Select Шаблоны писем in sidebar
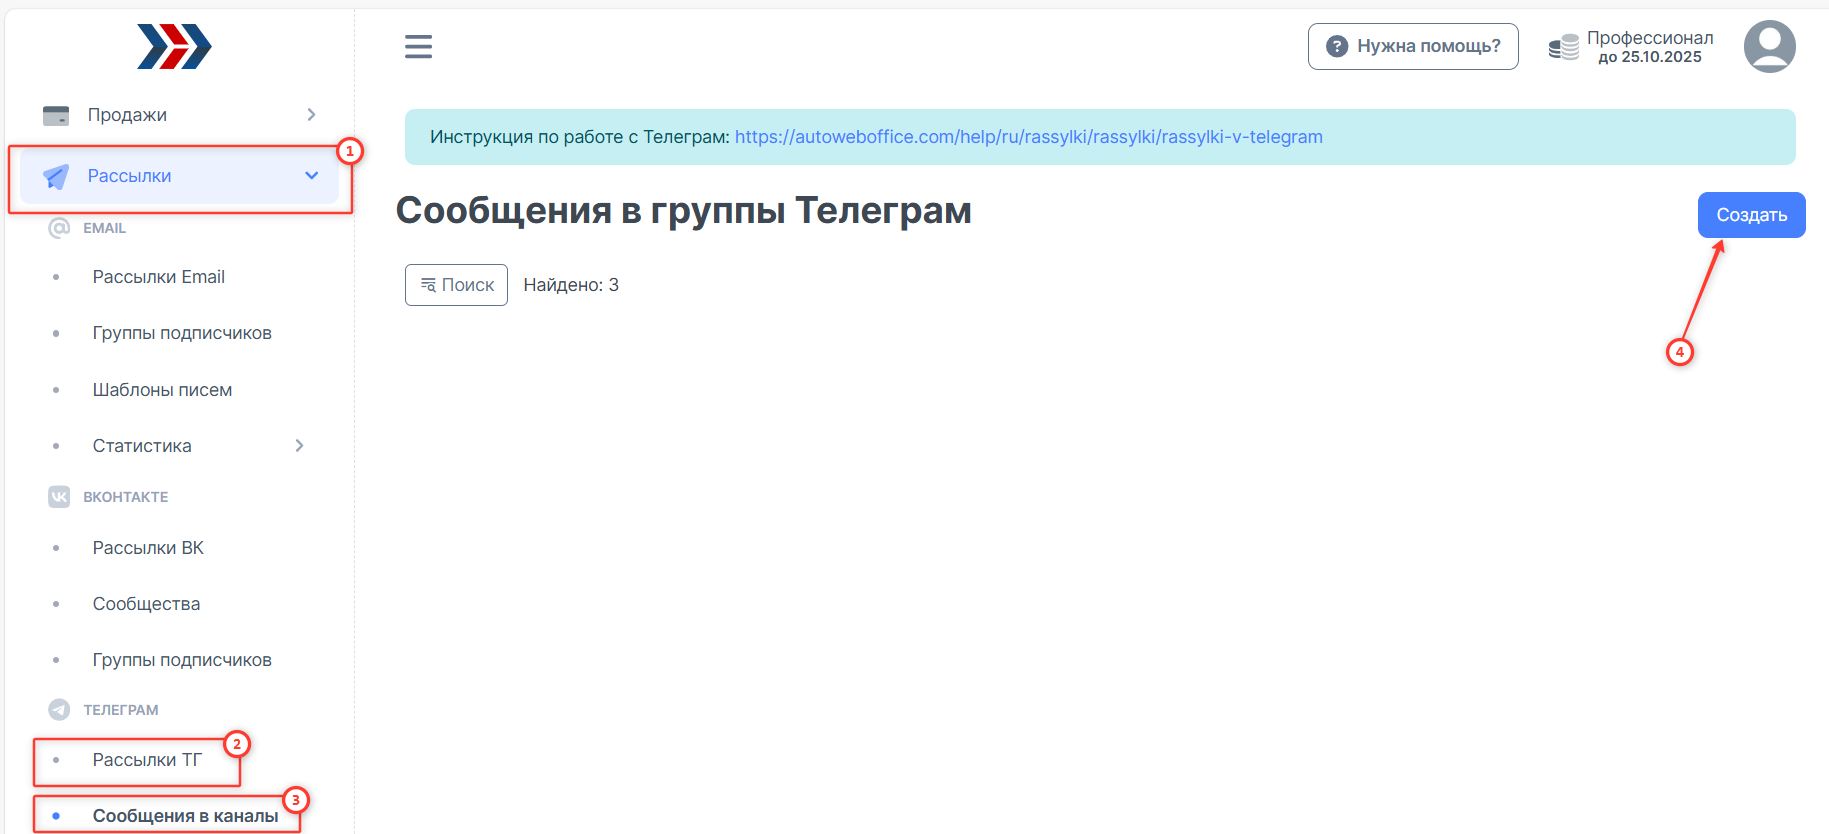The height and width of the screenshot is (834, 1829). click(162, 390)
